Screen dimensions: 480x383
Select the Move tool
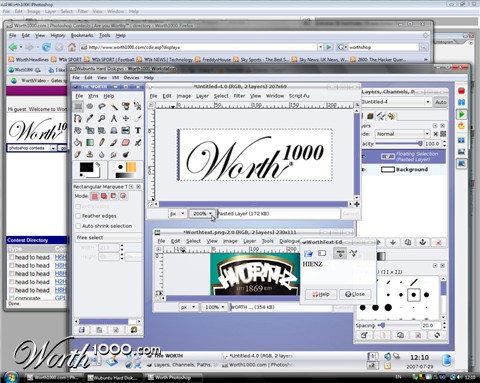pos(126,118)
